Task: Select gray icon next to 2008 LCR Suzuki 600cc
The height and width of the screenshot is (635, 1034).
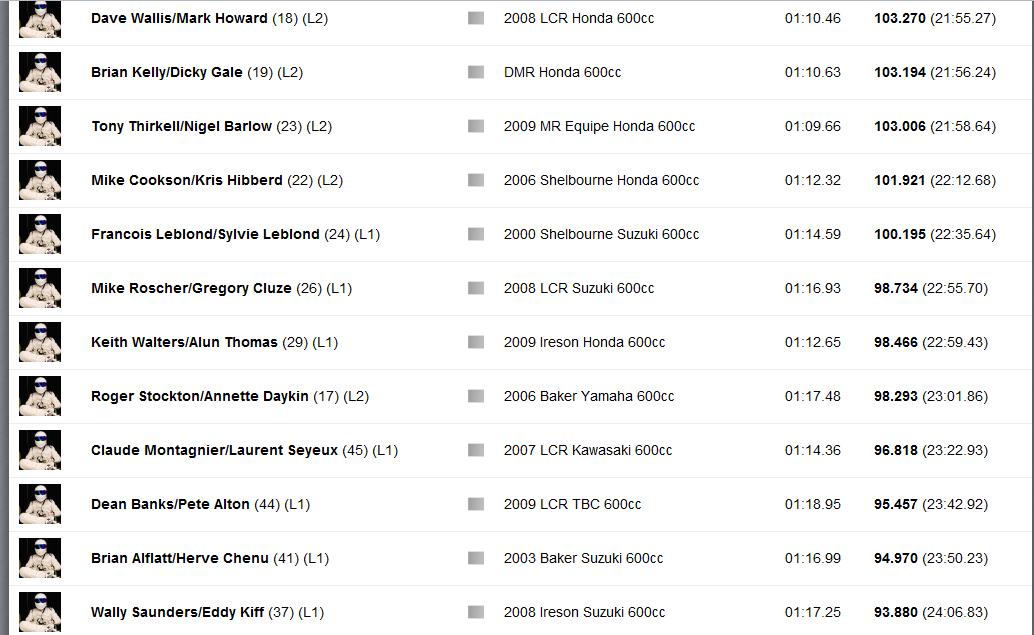Action: pos(476,288)
